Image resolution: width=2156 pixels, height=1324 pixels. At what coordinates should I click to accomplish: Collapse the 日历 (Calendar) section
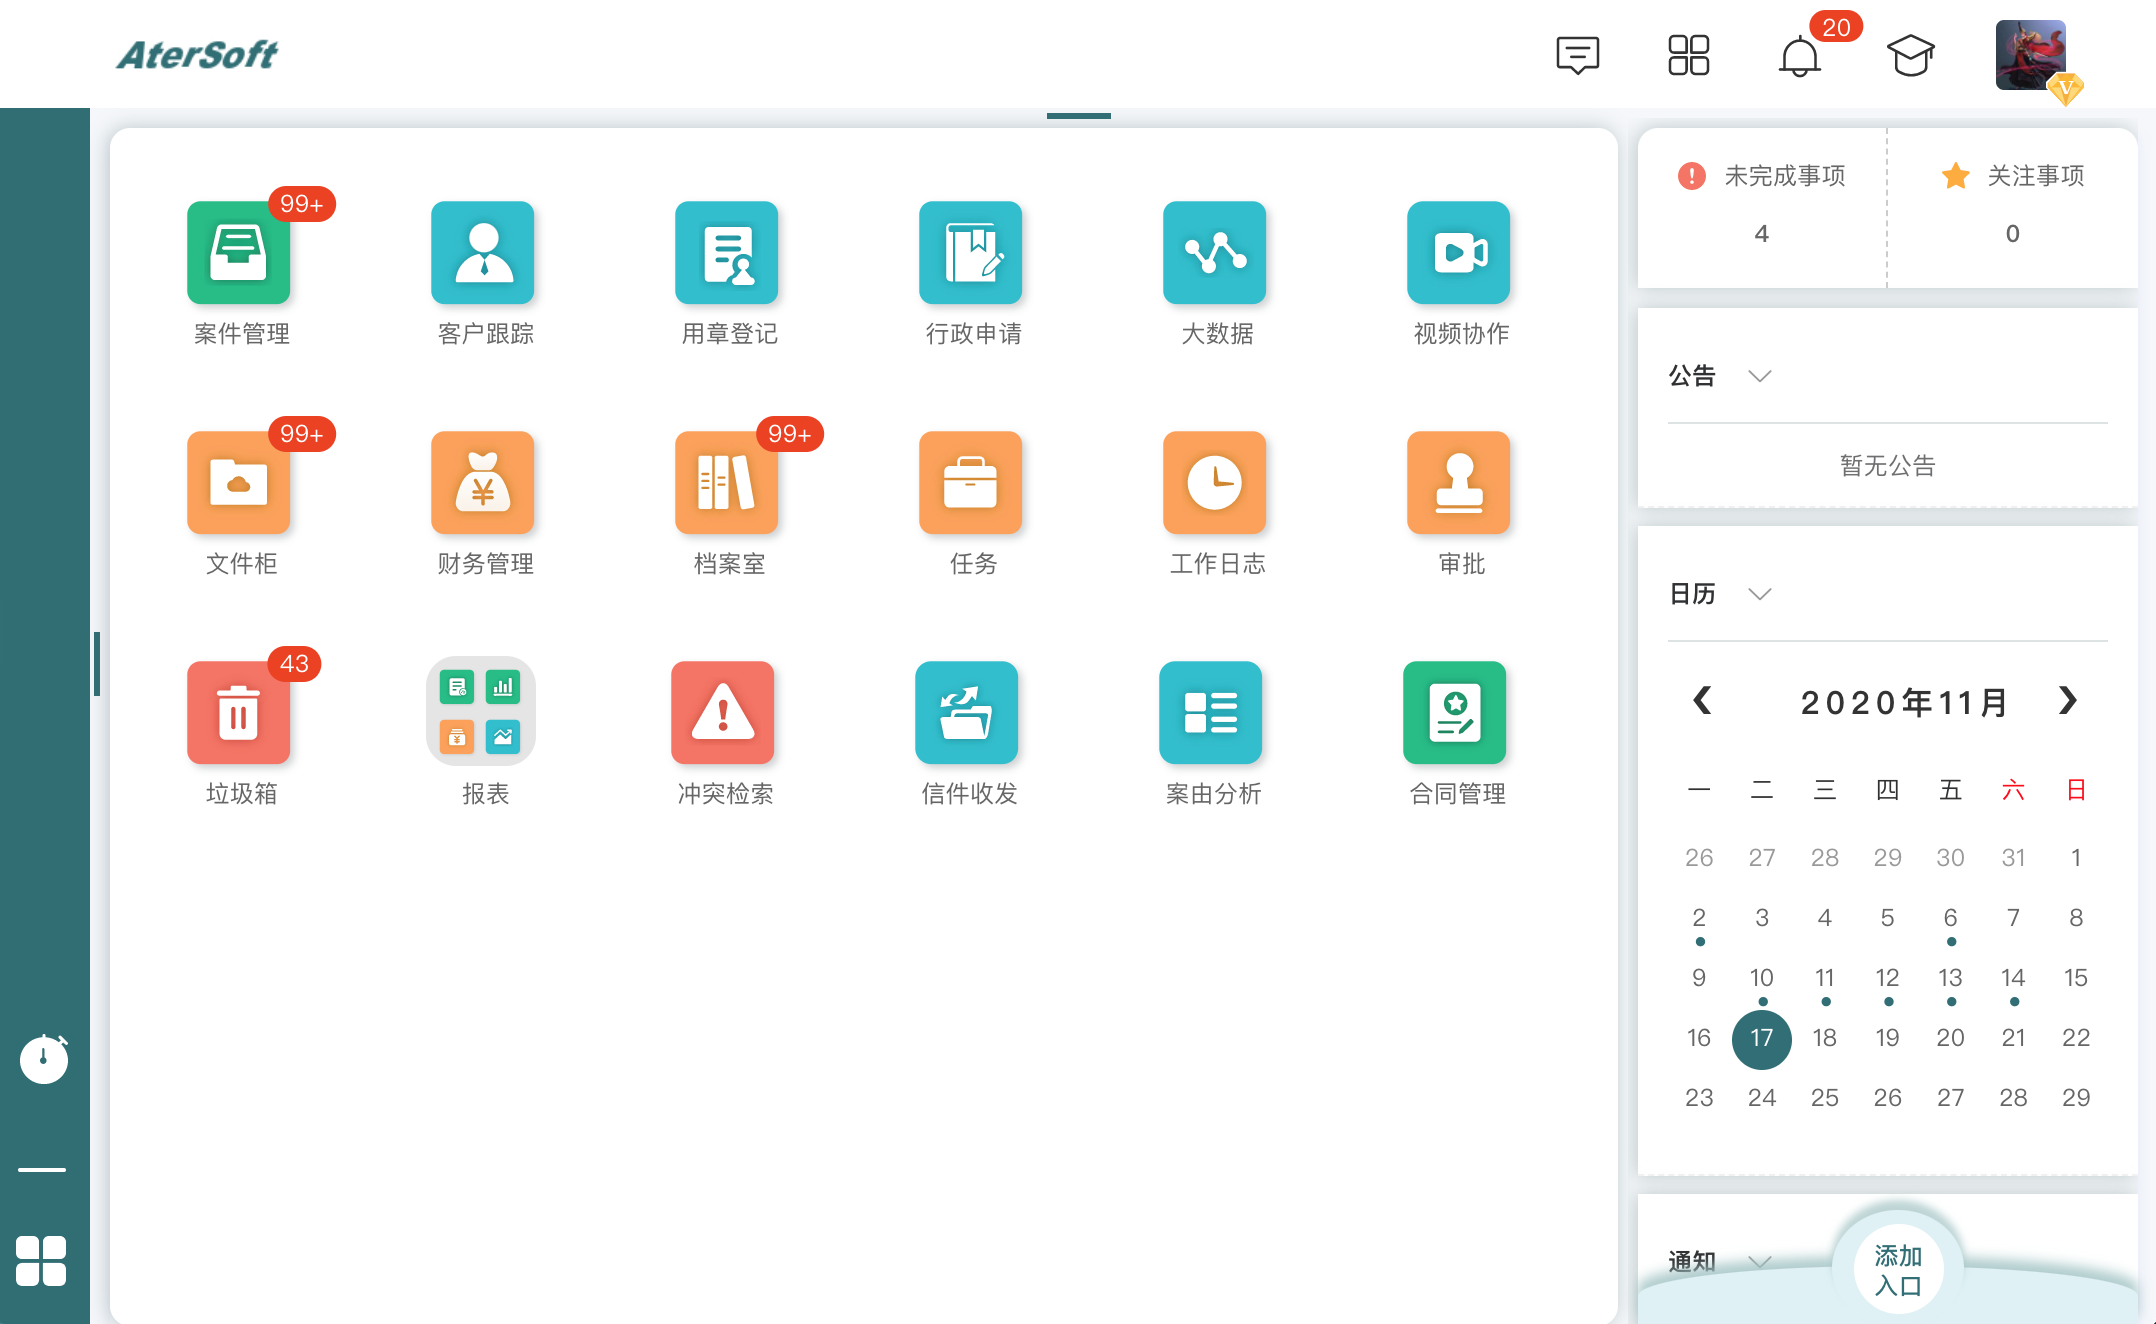tap(1761, 594)
